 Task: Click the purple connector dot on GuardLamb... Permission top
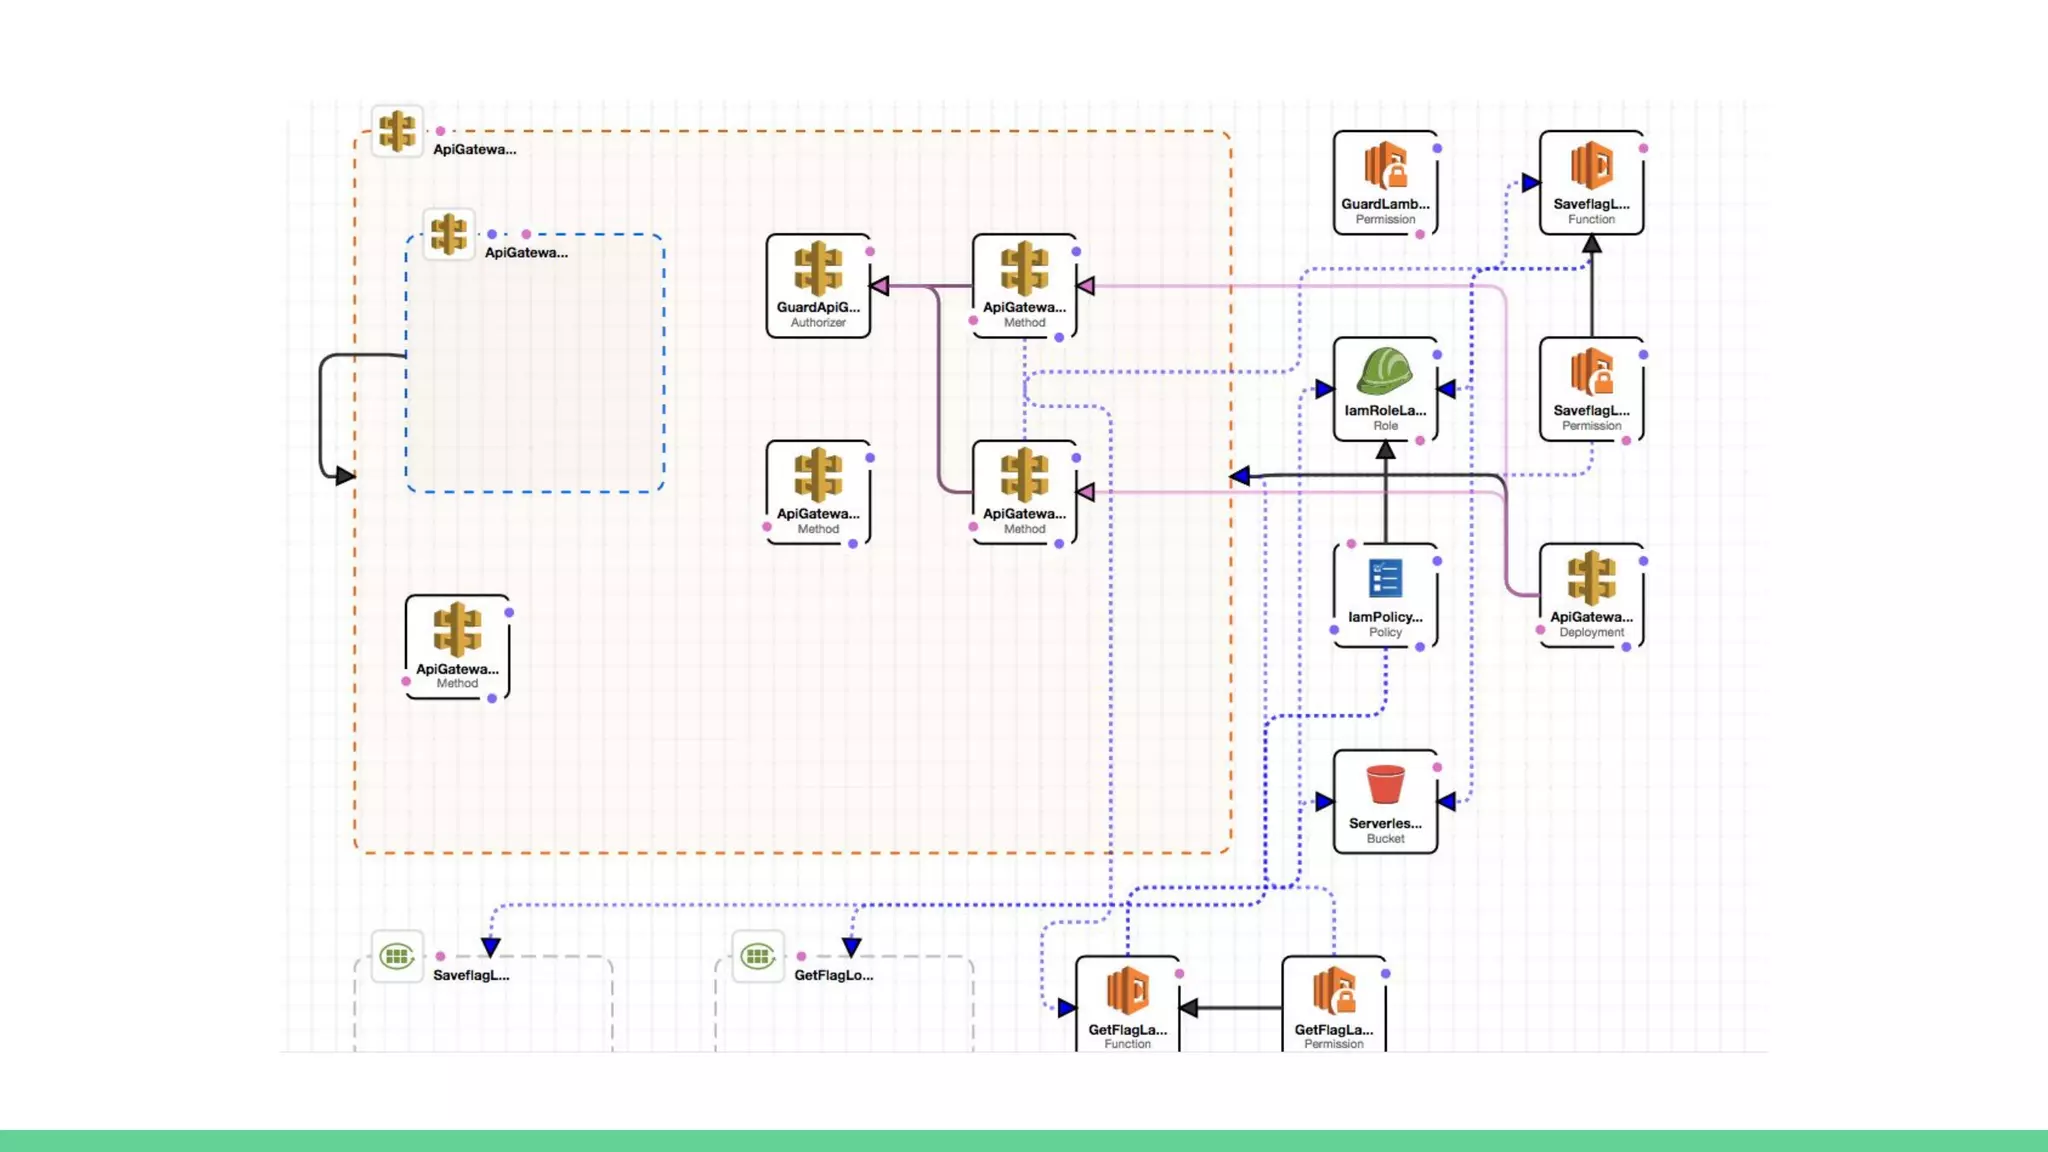(x=1437, y=148)
